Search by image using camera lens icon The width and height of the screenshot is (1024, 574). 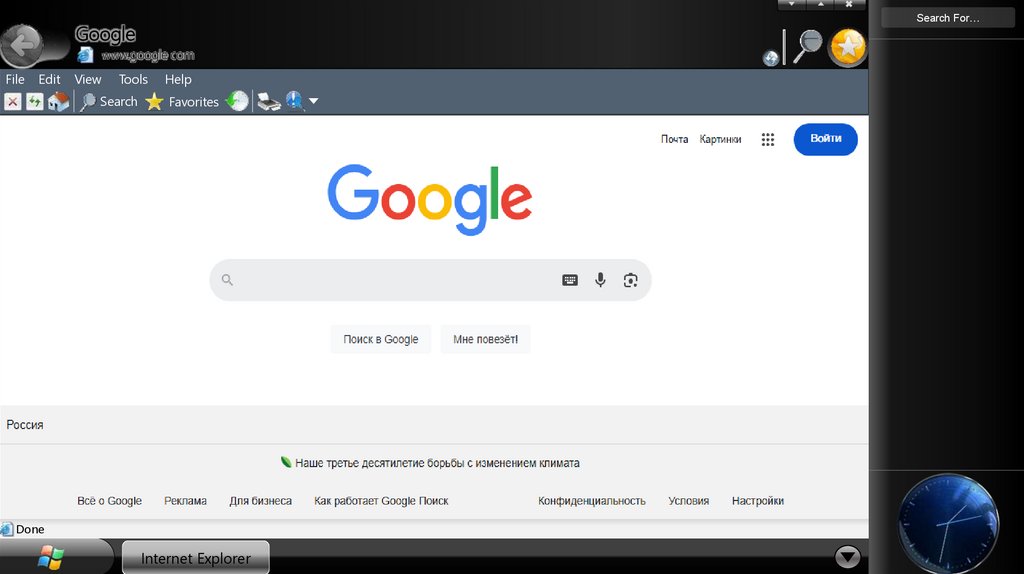[630, 280]
